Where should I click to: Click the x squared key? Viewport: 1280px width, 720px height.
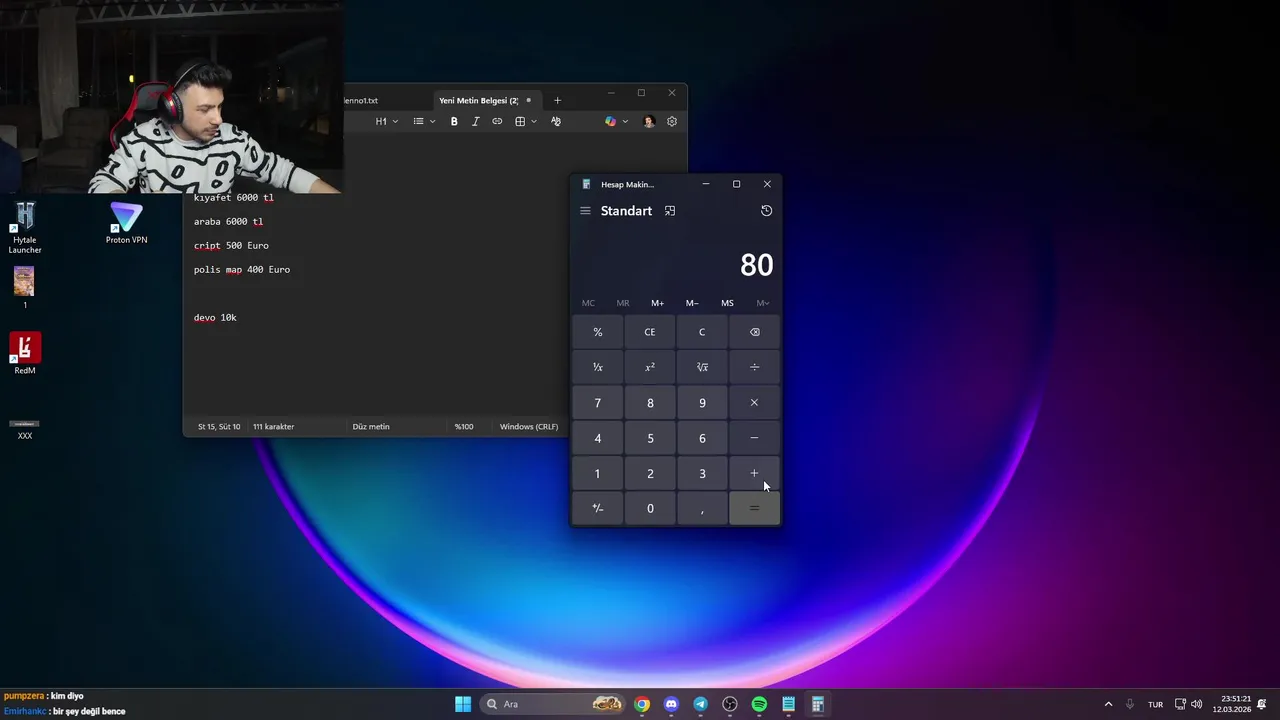click(x=650, y=367)
